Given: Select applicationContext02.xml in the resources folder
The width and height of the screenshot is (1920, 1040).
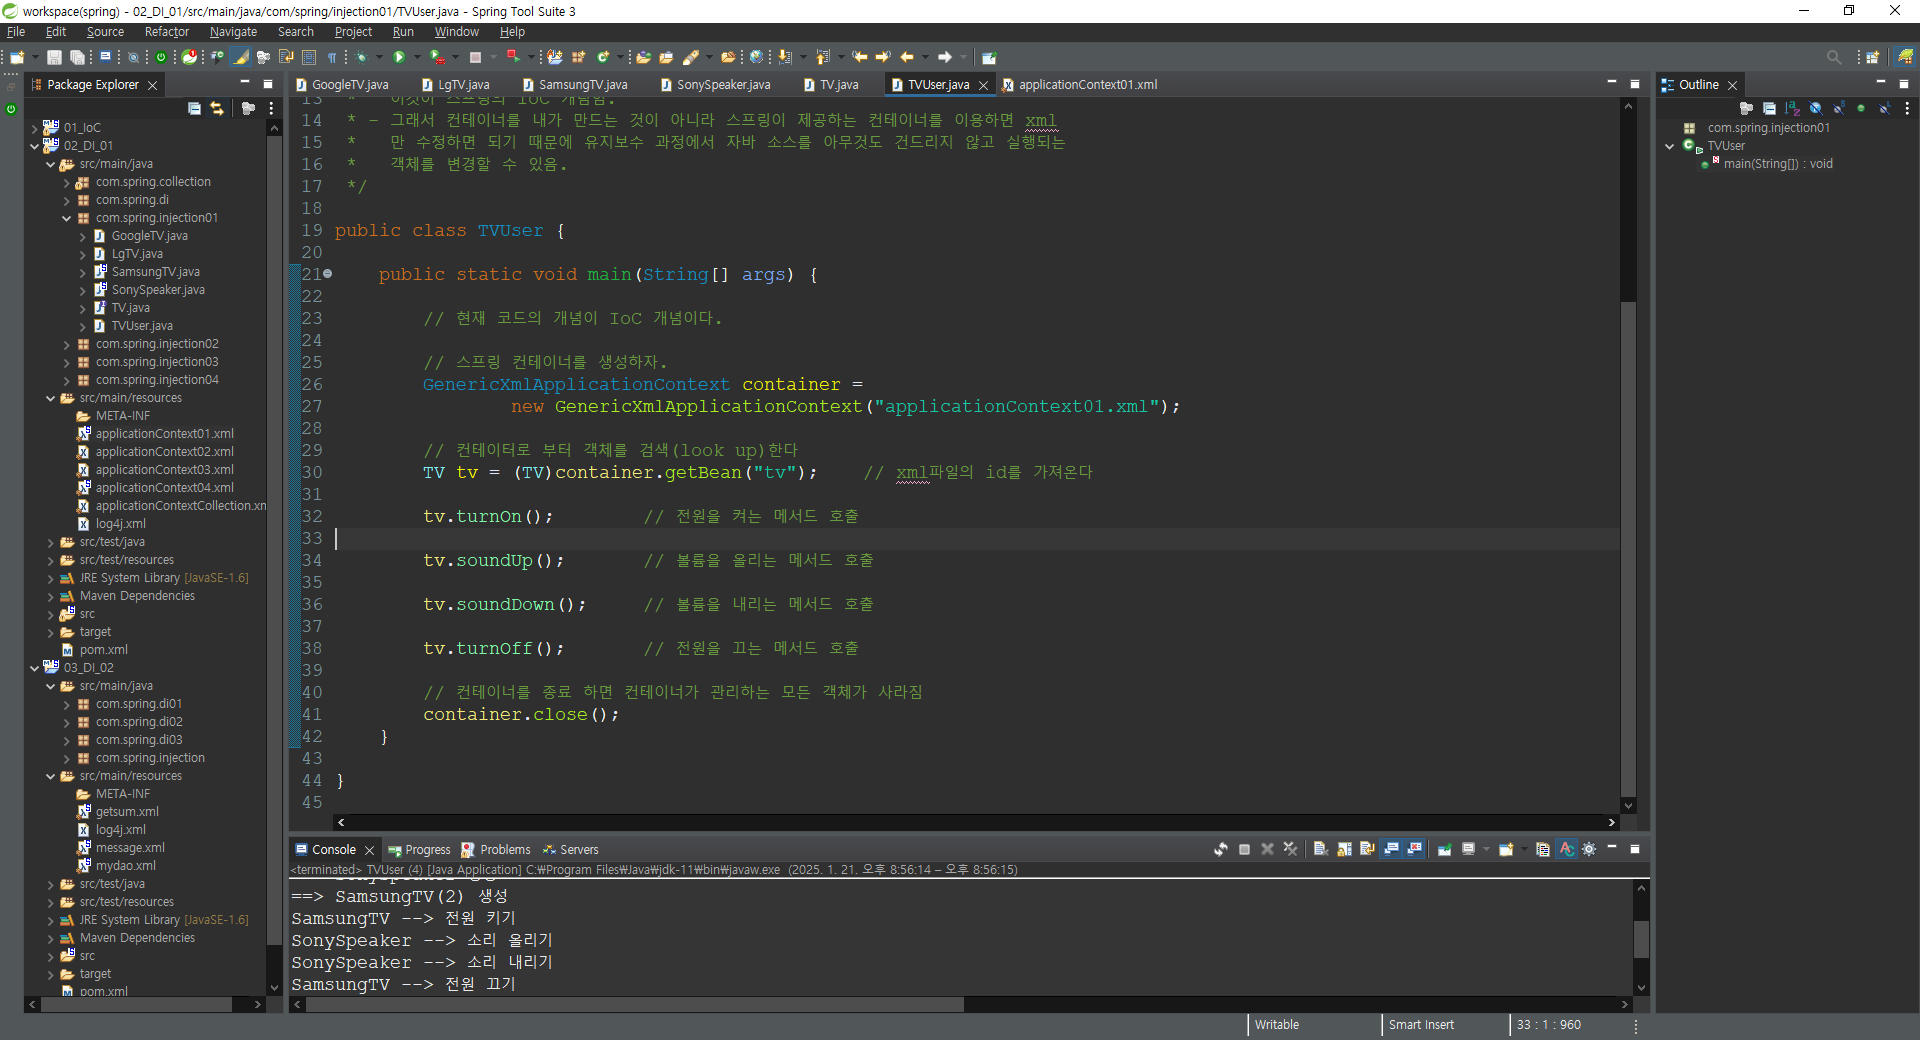Looking at the screenshot, I should coord(164,452).
